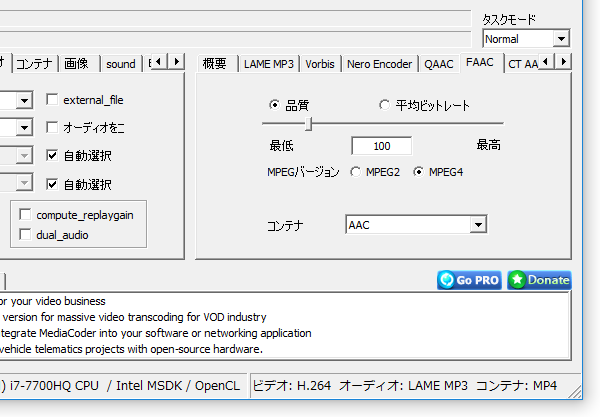Image resolution: width=600 pixels, height=417 pixels.
Task: Switch to the コンテナ tab in left panel
Action: [35, 64]
